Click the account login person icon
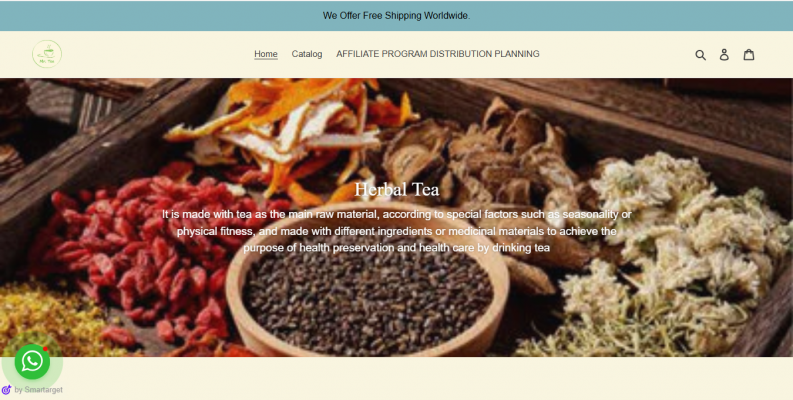 coord(724,55)
